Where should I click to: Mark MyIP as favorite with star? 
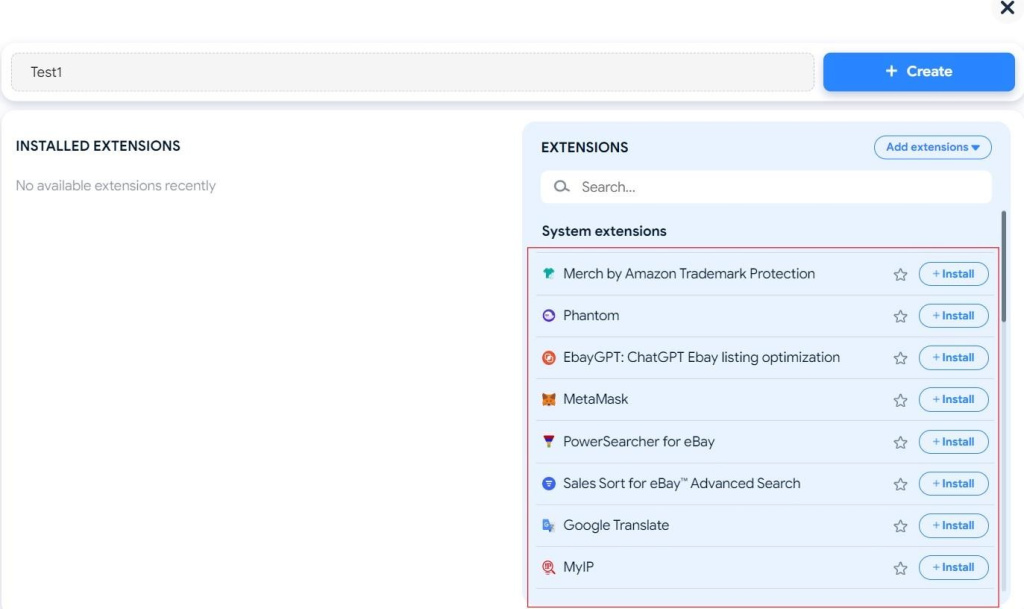(900, 568)
